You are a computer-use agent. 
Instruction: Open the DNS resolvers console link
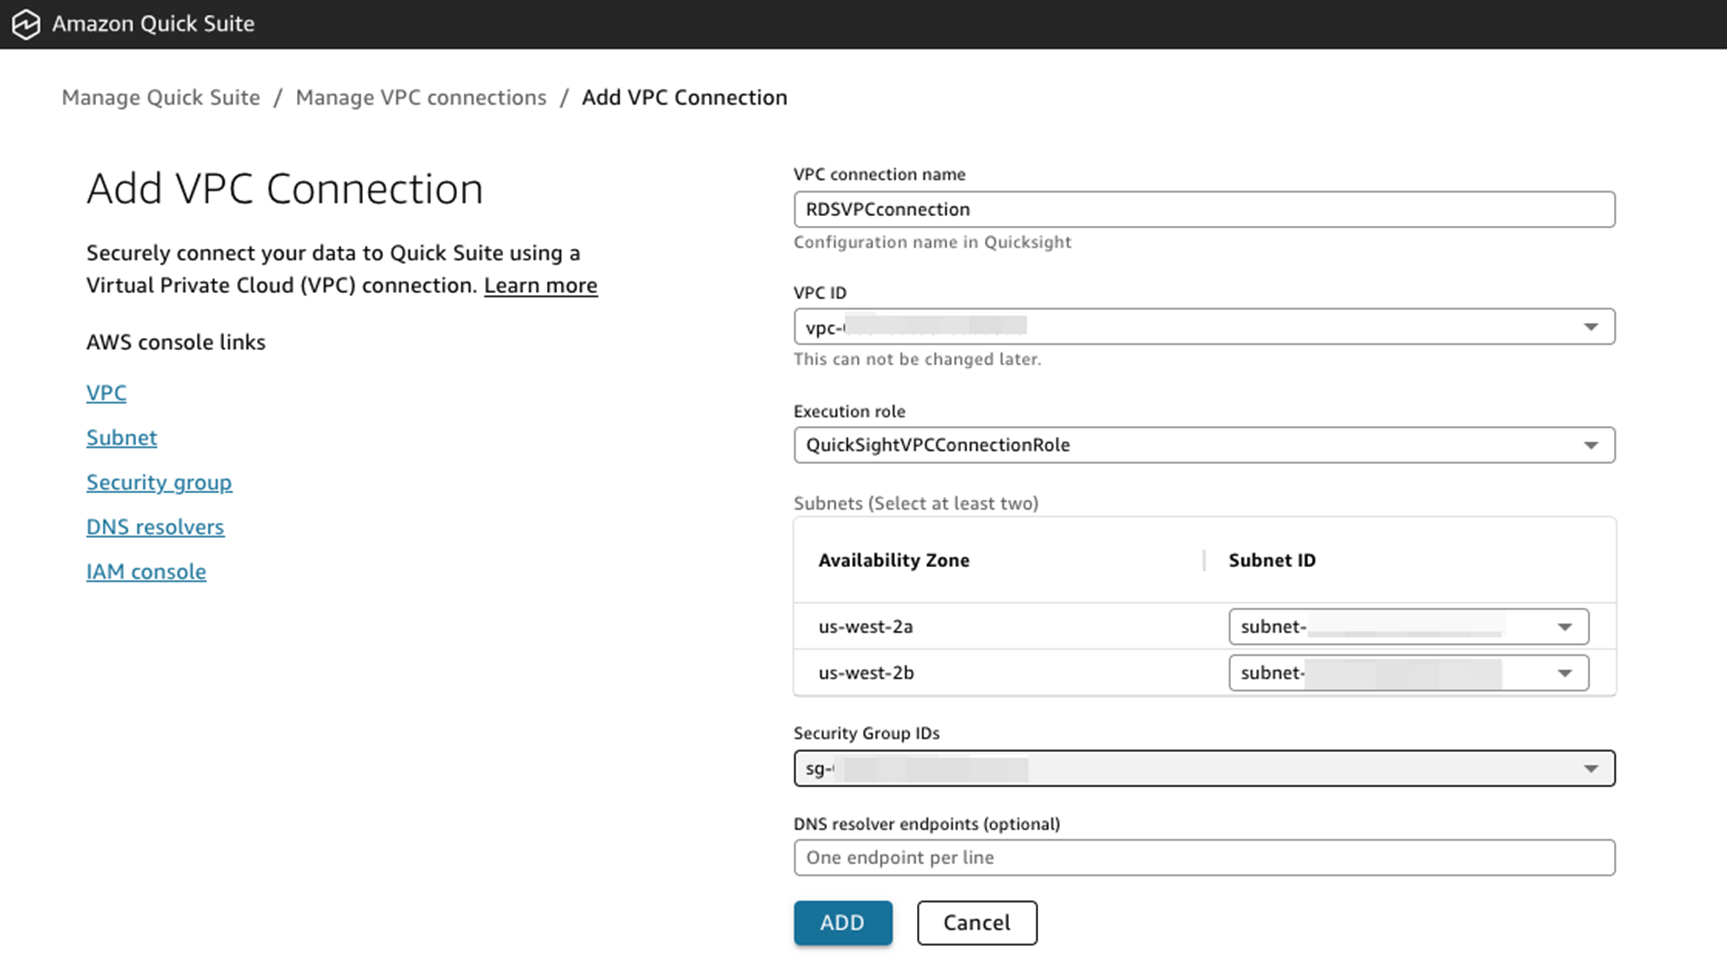[155, 527]
